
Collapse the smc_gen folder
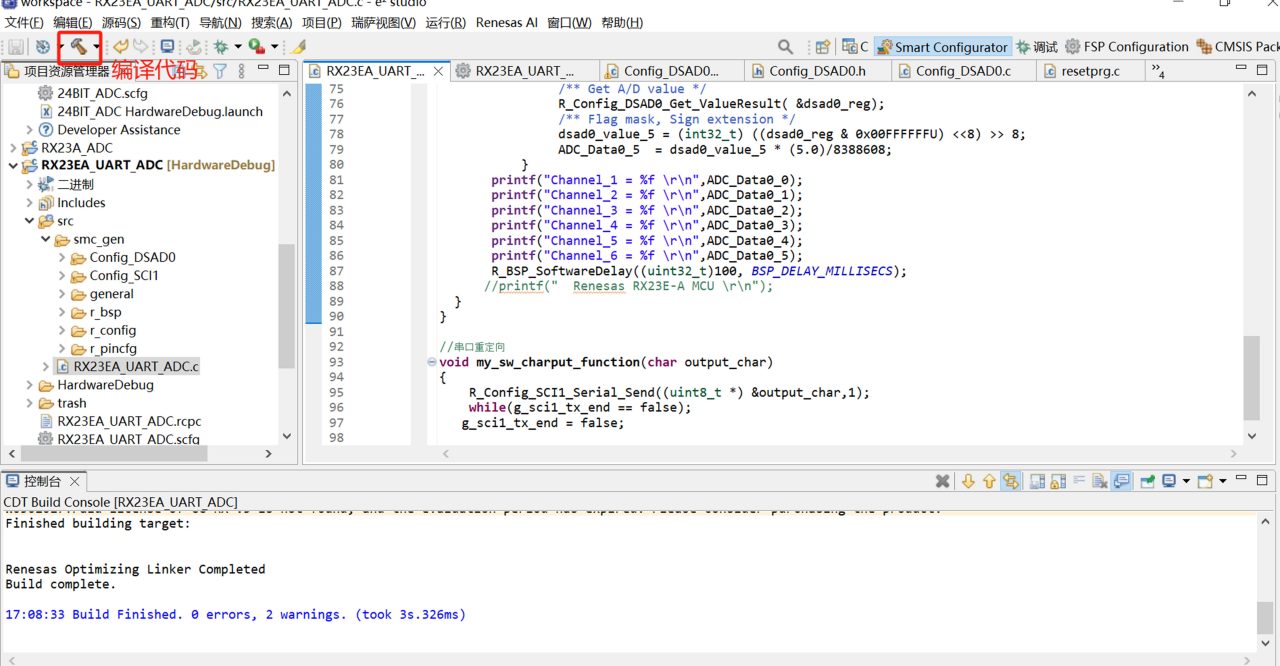(46, 239)
